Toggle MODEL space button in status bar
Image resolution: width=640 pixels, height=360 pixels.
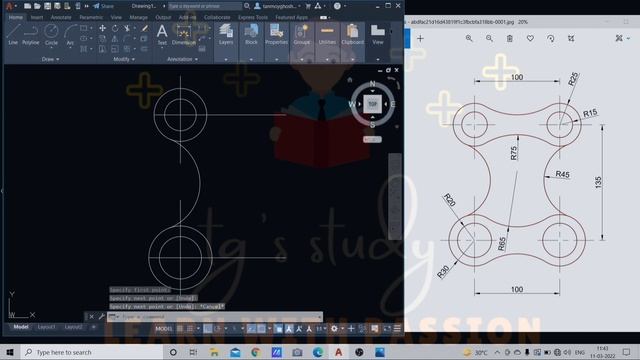pos(164,329)
